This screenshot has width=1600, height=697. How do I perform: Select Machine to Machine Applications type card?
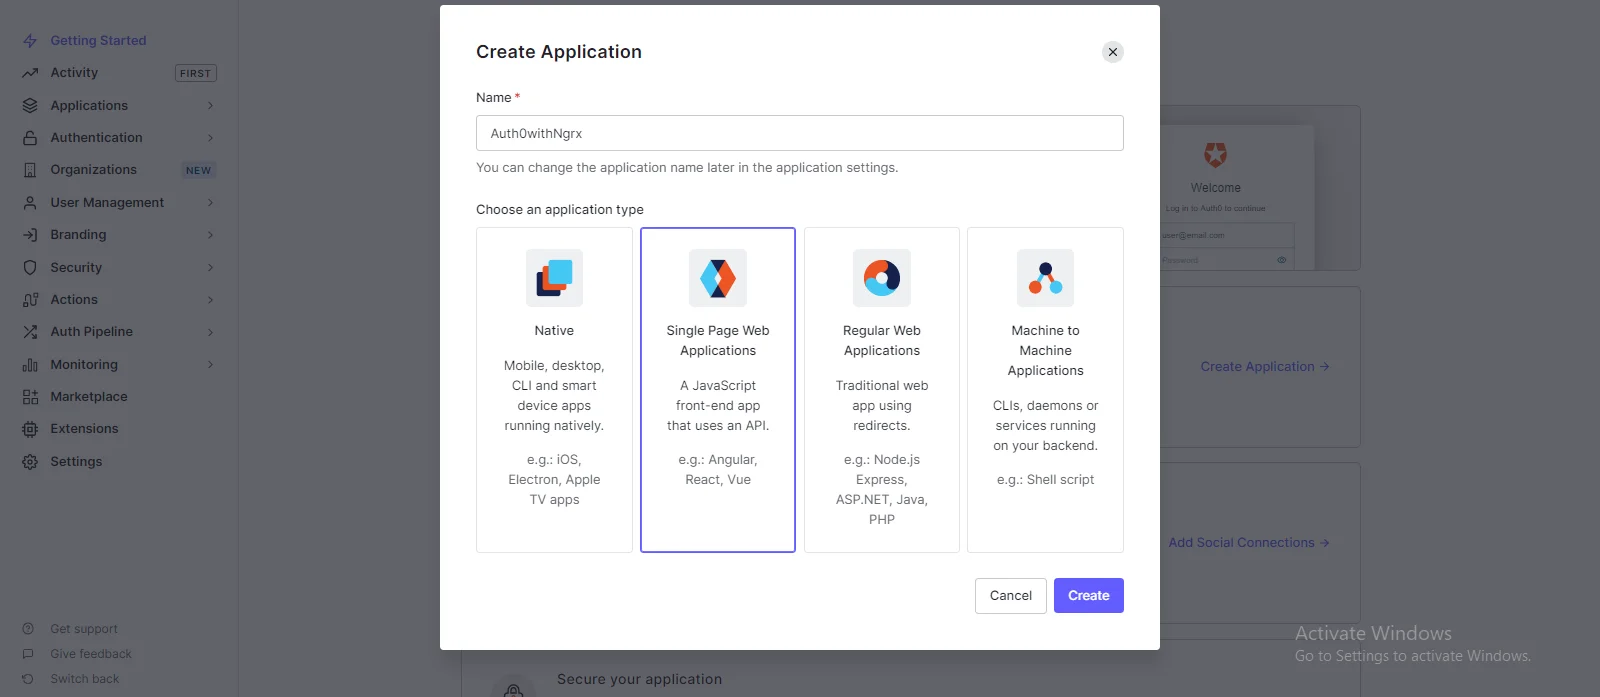[x=1045, y=390]
